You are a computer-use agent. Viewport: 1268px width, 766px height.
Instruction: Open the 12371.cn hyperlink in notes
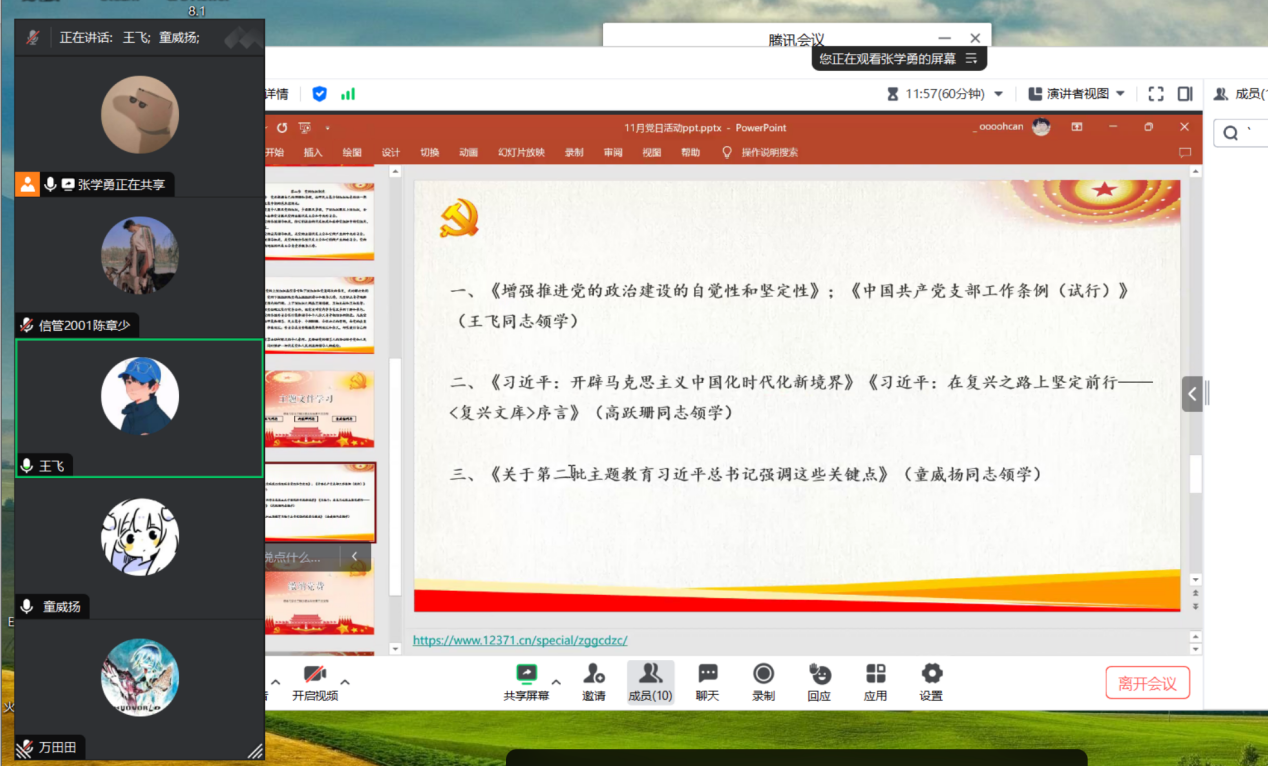[520, 640]
